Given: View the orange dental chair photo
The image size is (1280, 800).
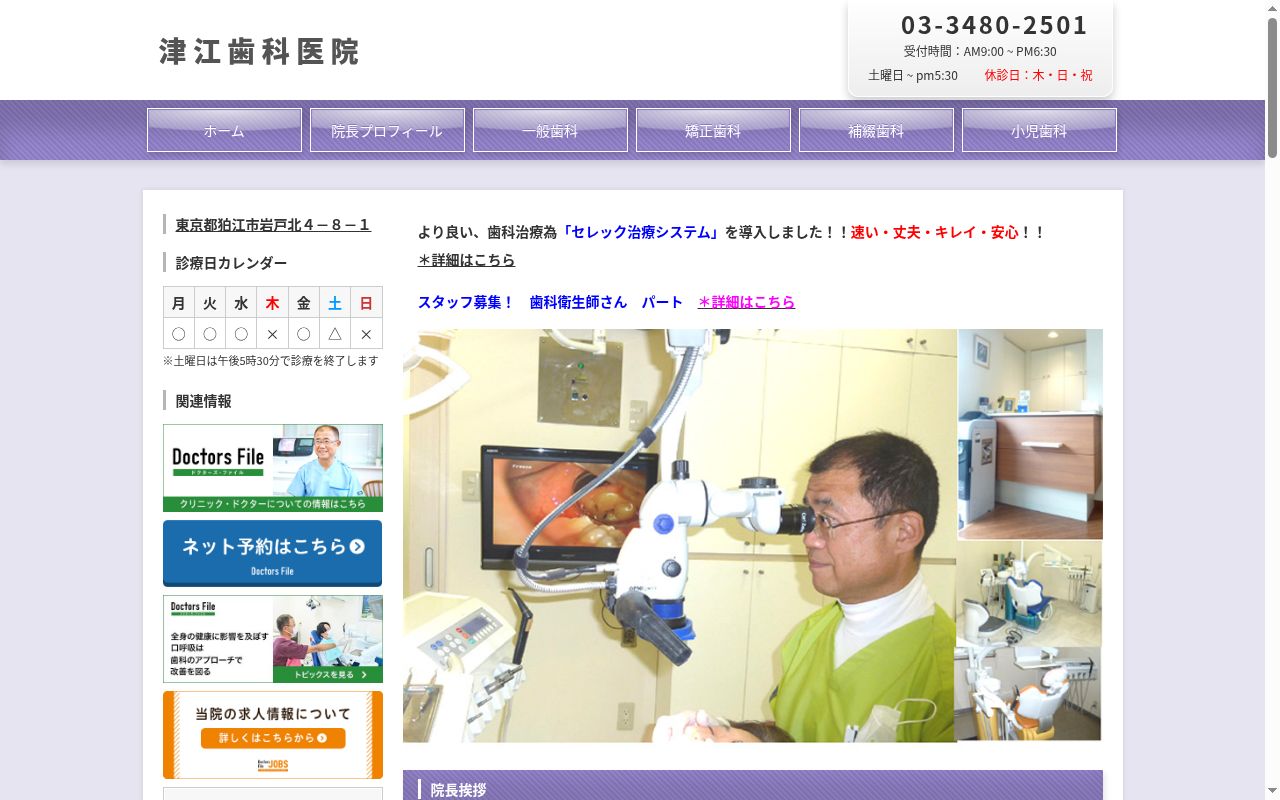Looking at the screenshot, I should (1028, 694).
